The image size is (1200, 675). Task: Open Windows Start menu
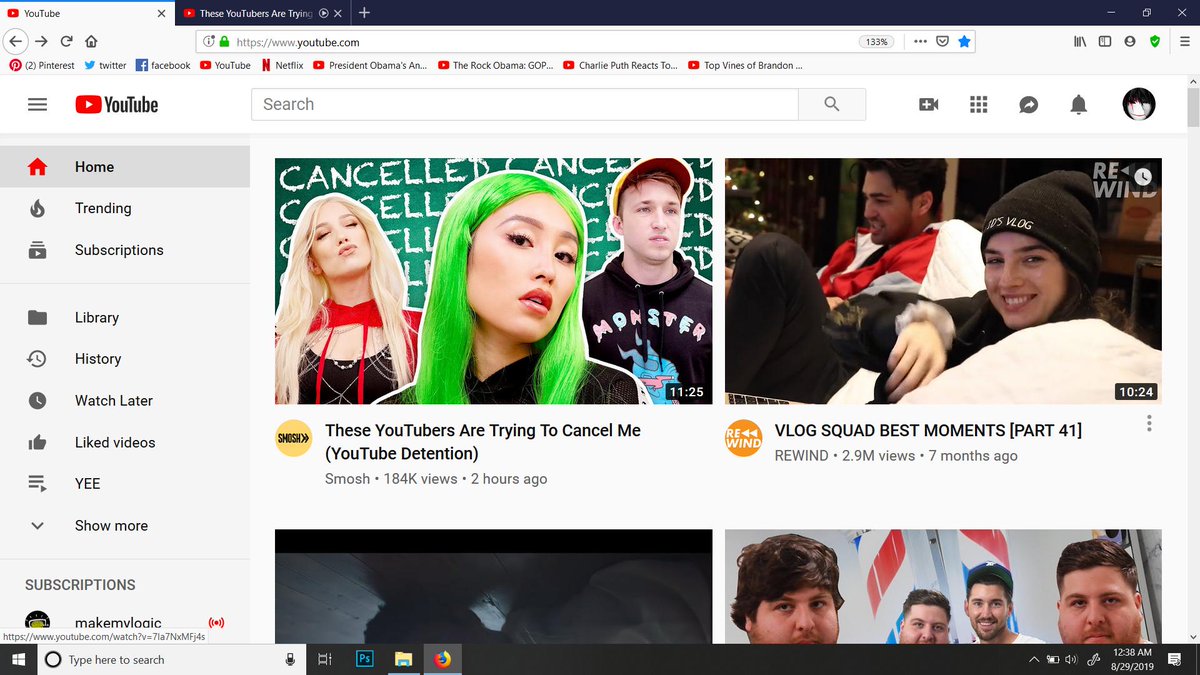(18, 659)
